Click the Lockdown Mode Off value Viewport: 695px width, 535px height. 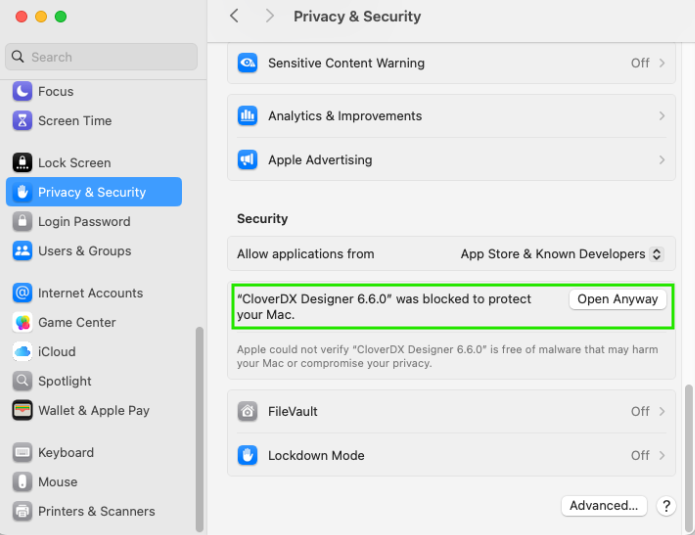pyautogui.click(x=640, y=455)
